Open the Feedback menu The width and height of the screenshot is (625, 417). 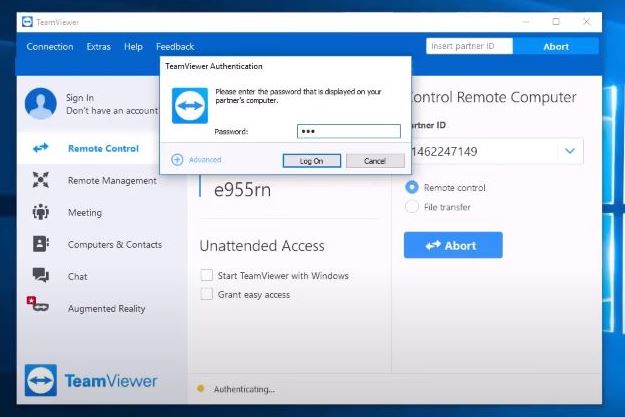point(175,47)
